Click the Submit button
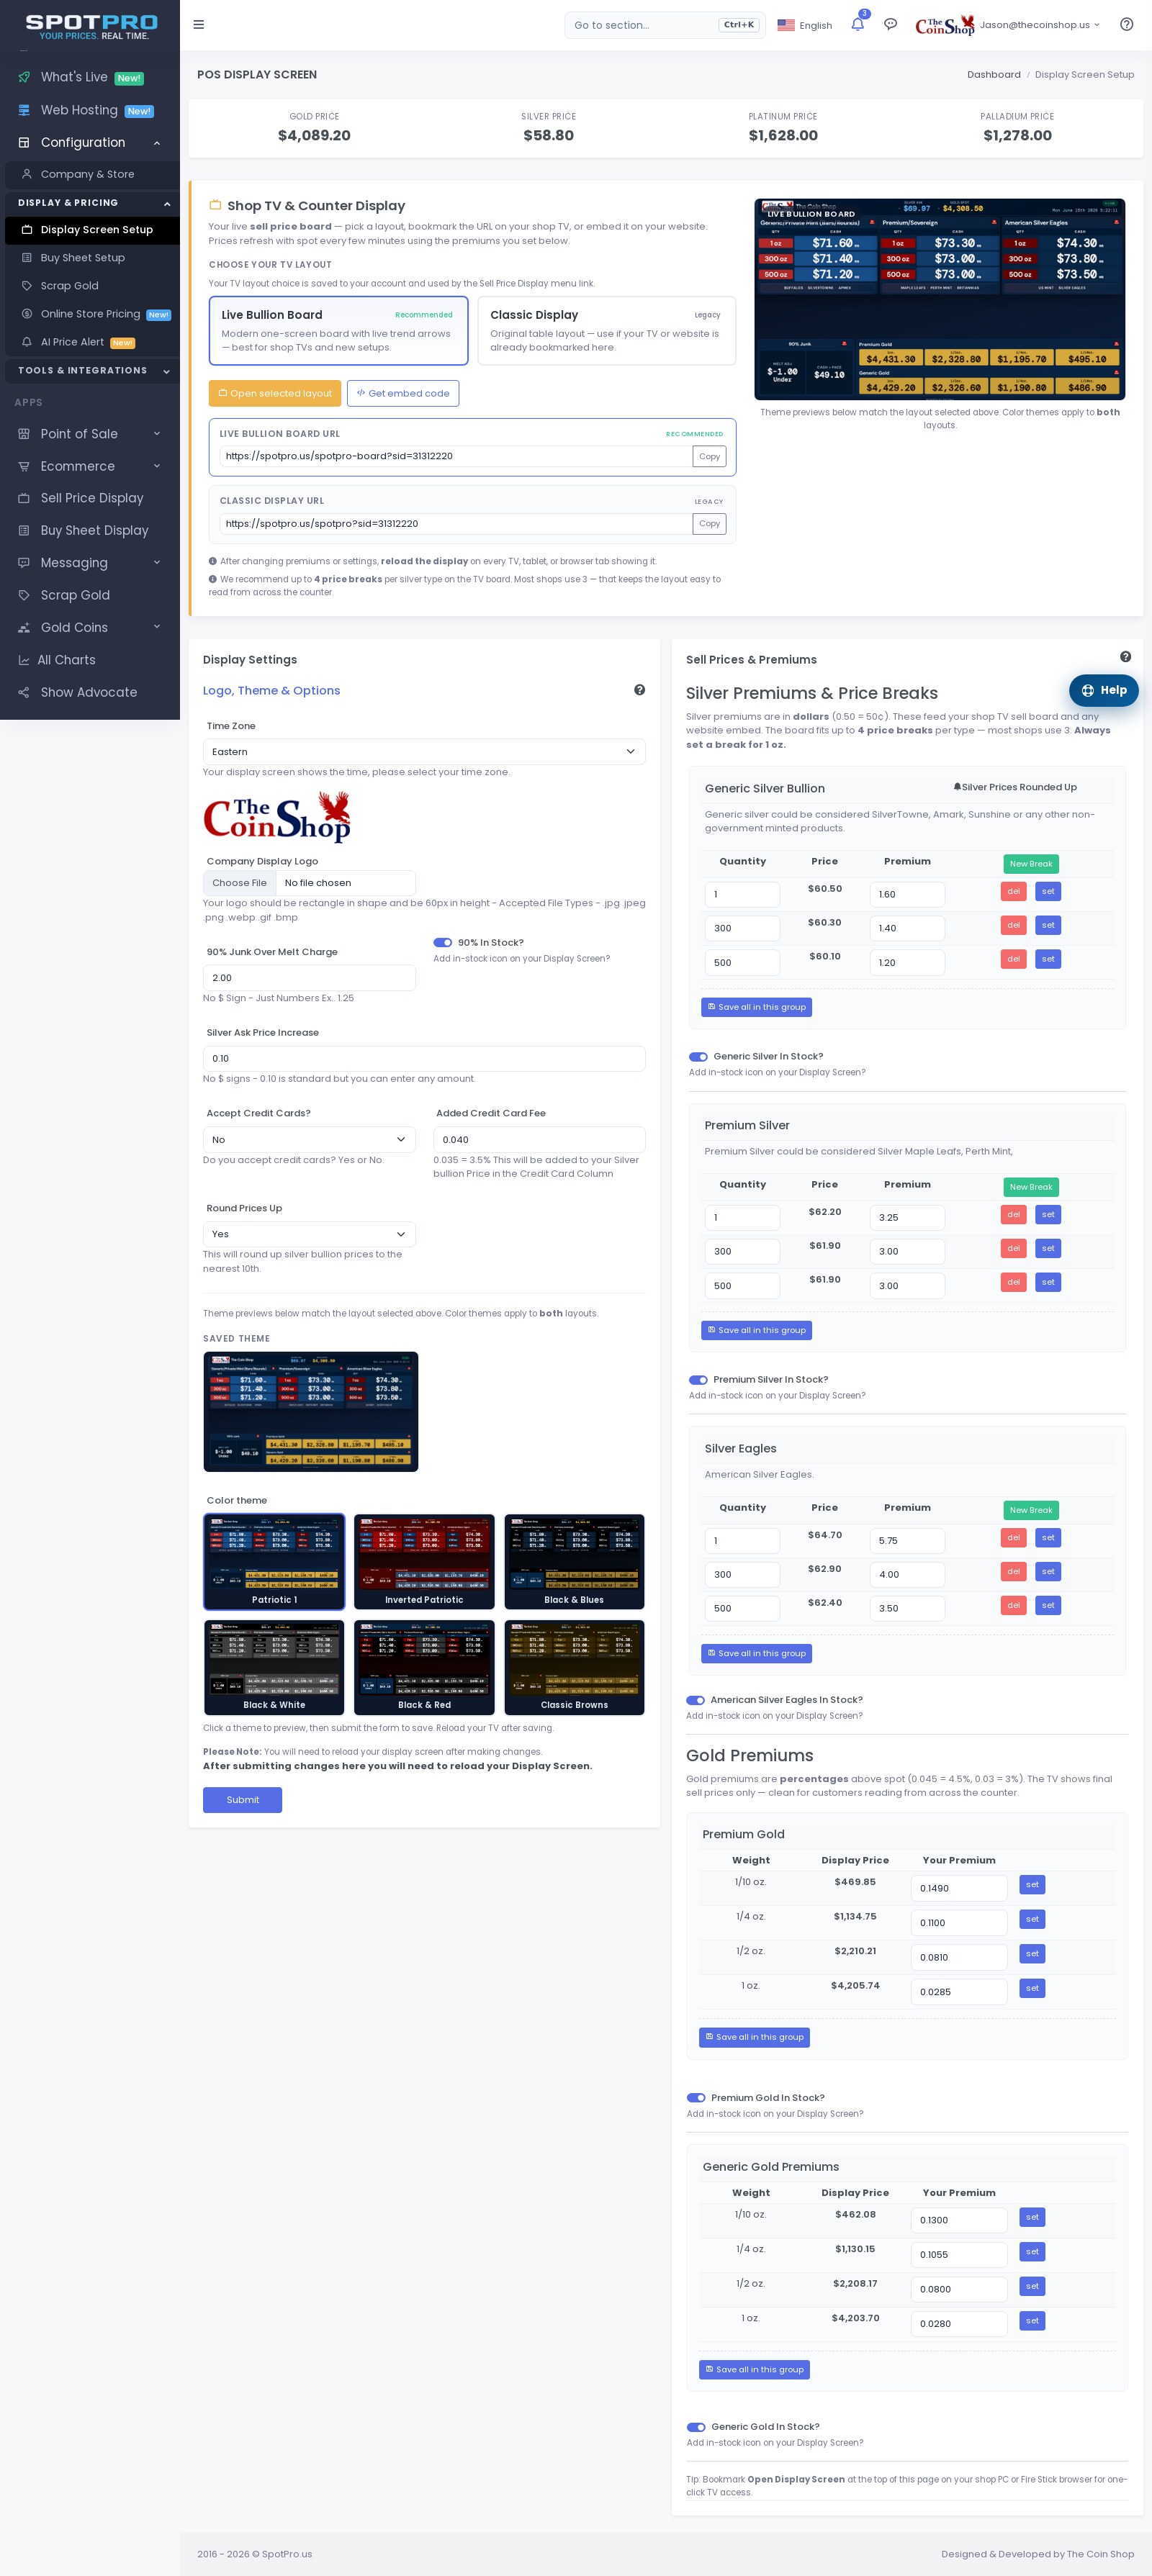 tap(242, 1800)
